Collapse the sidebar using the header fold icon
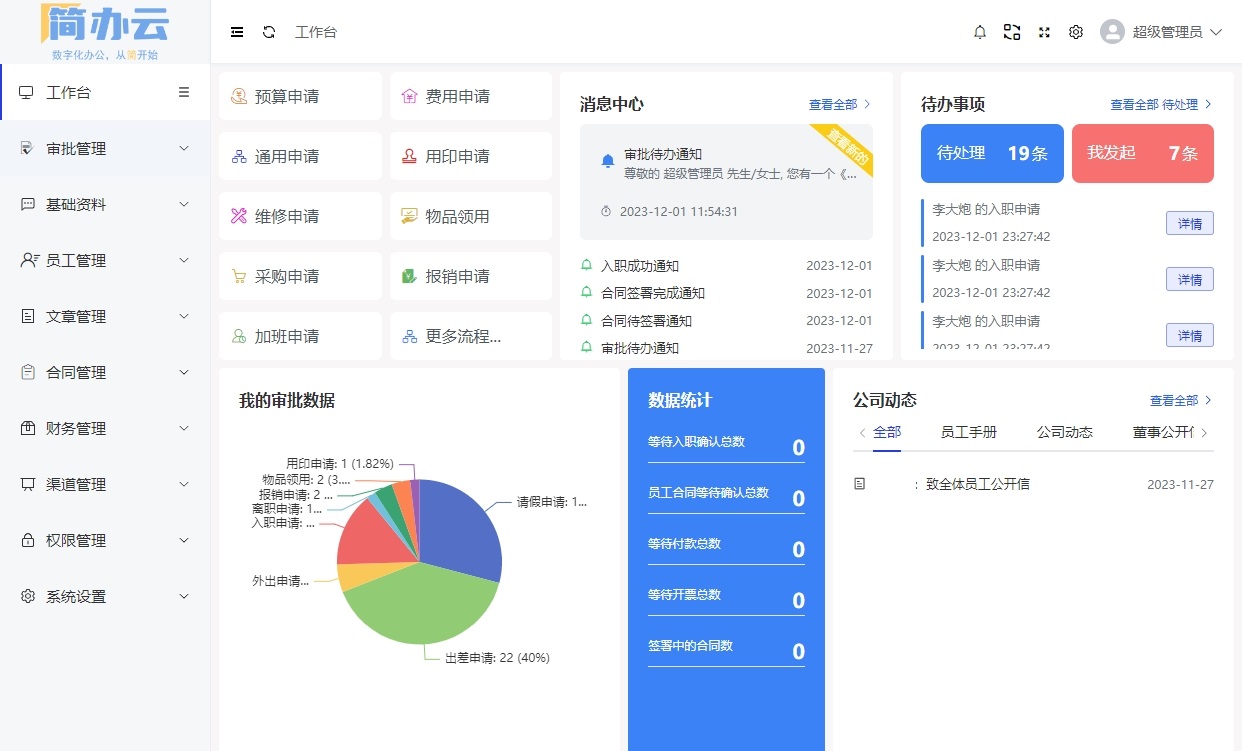Screen dimensions: 1242x751 237,32
